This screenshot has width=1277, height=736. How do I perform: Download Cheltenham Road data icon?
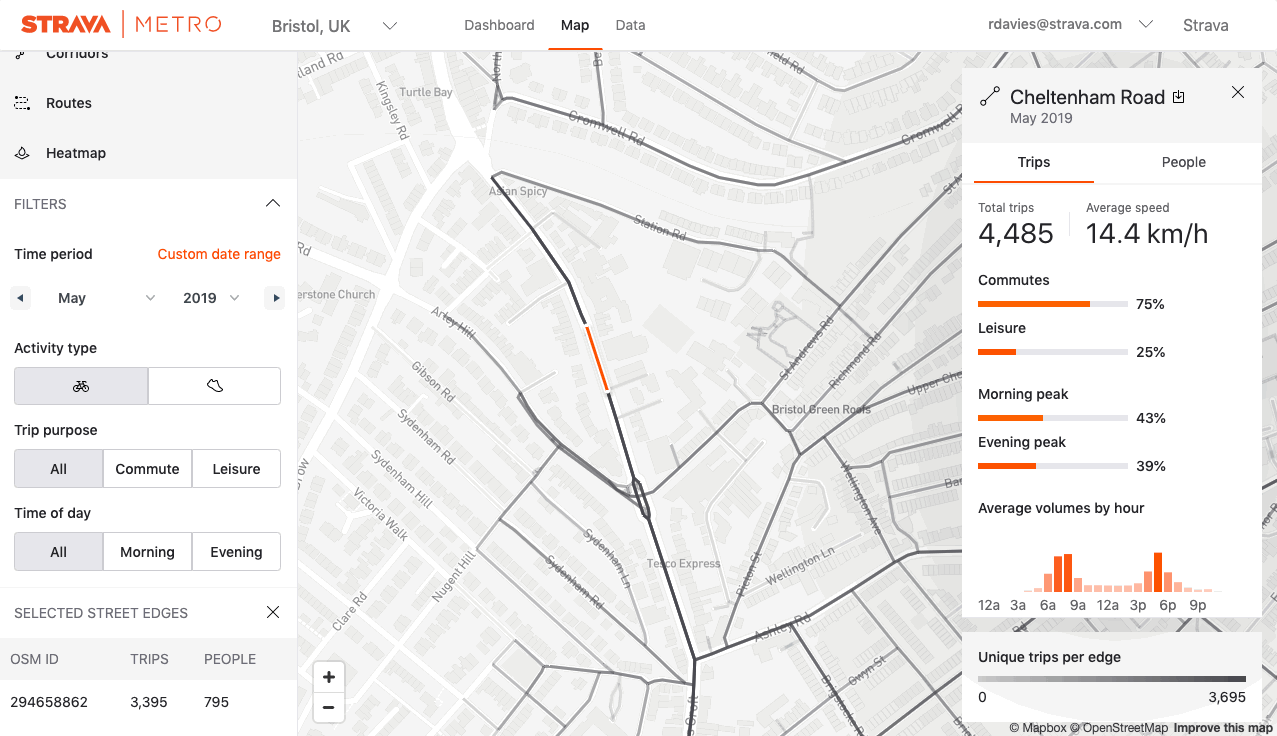click(1179, 97)
